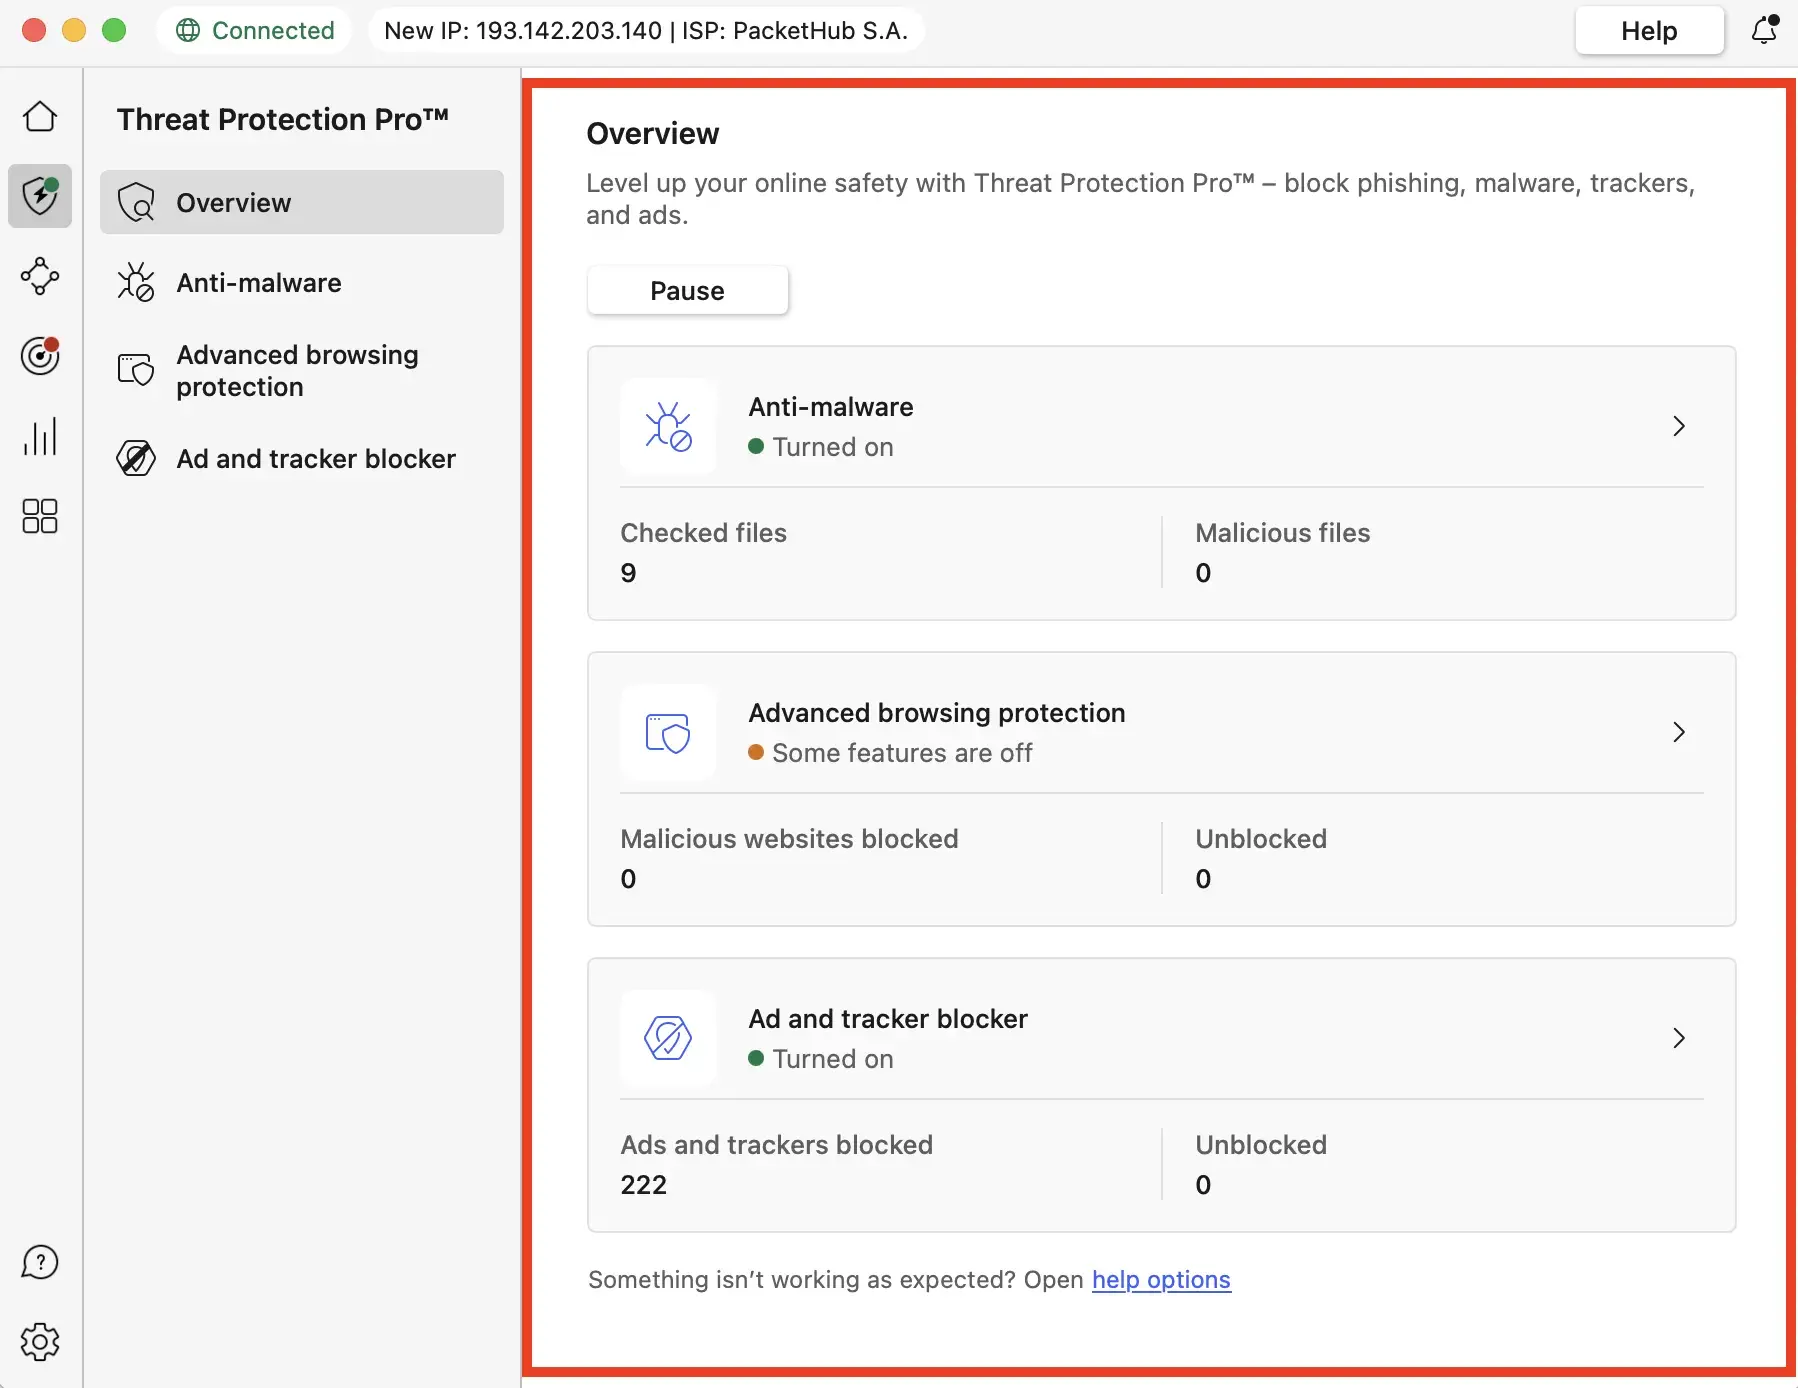The width and height of the screenshot is (1798, 1388).
Task: Click the notifications bell icon
Action: pyautogui.click(x=1765, y=30)
